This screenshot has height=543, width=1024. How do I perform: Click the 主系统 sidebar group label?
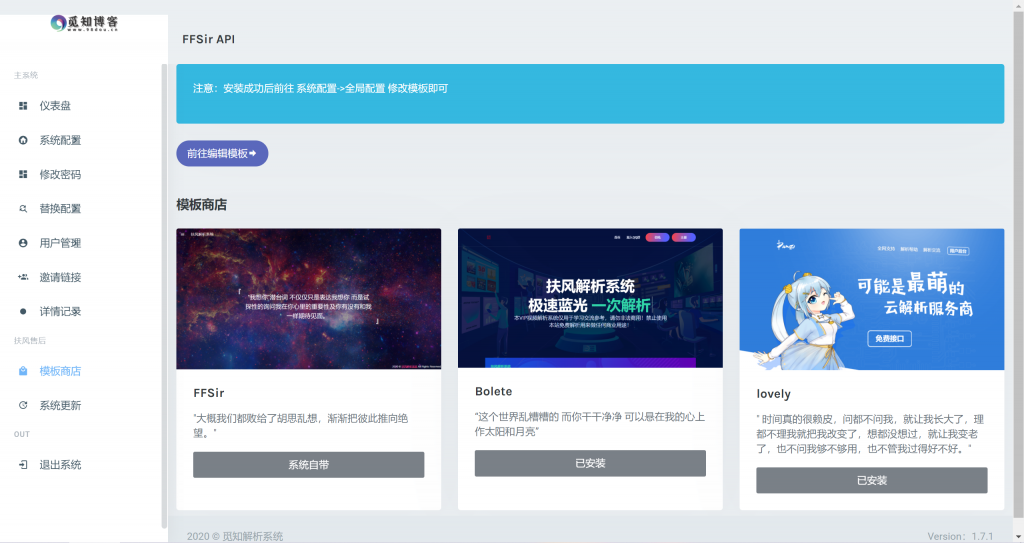point(26,75)
